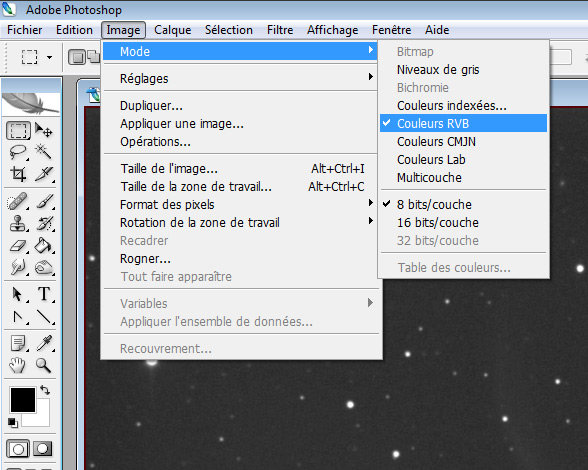The width and height of the screenshot is (588, 470).
Task: Choose Dupliquer... from Image menu
Action: [240, 105]
